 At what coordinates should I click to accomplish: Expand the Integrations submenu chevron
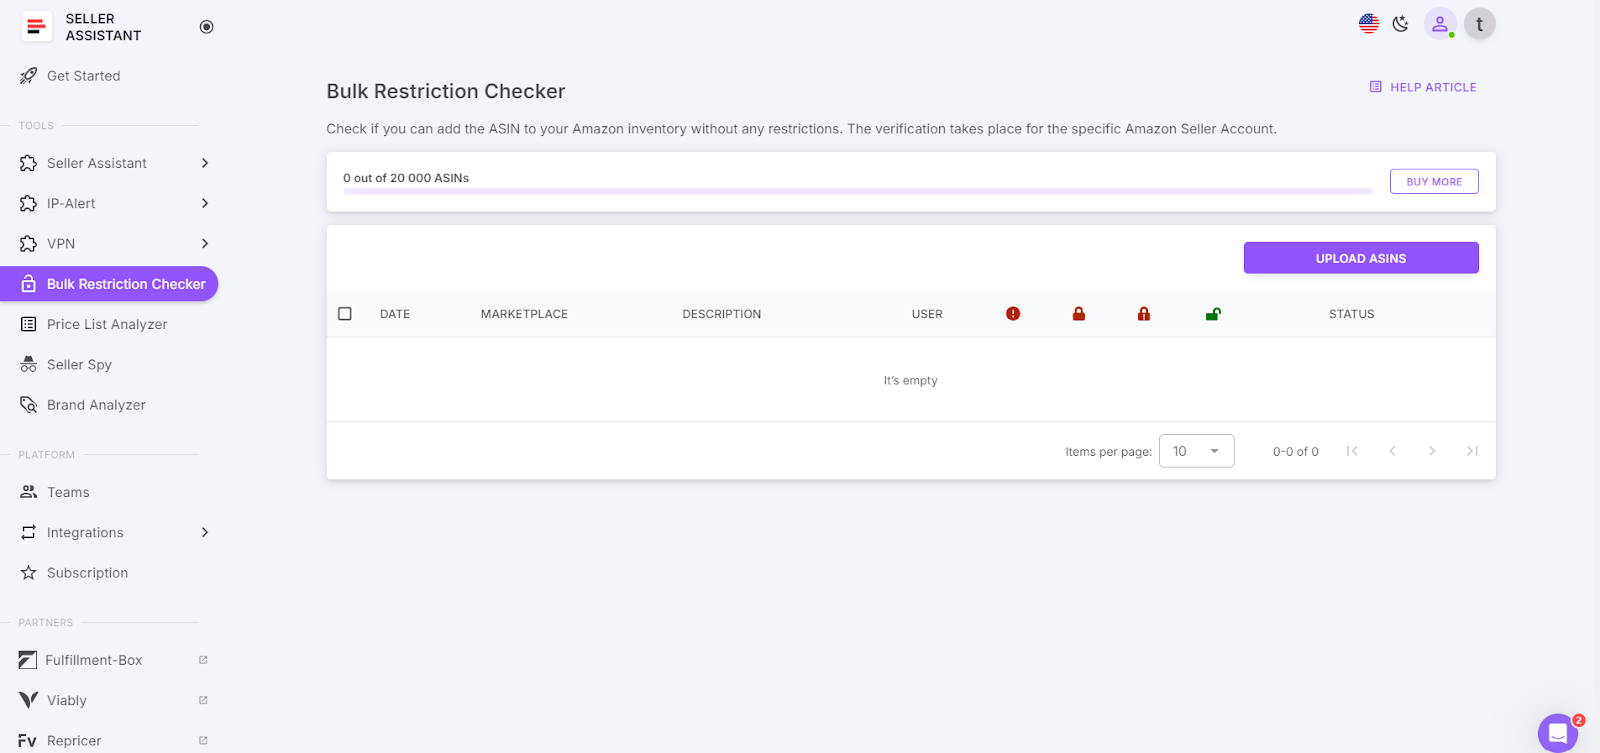pyautogui.click(x=205, y=533)
